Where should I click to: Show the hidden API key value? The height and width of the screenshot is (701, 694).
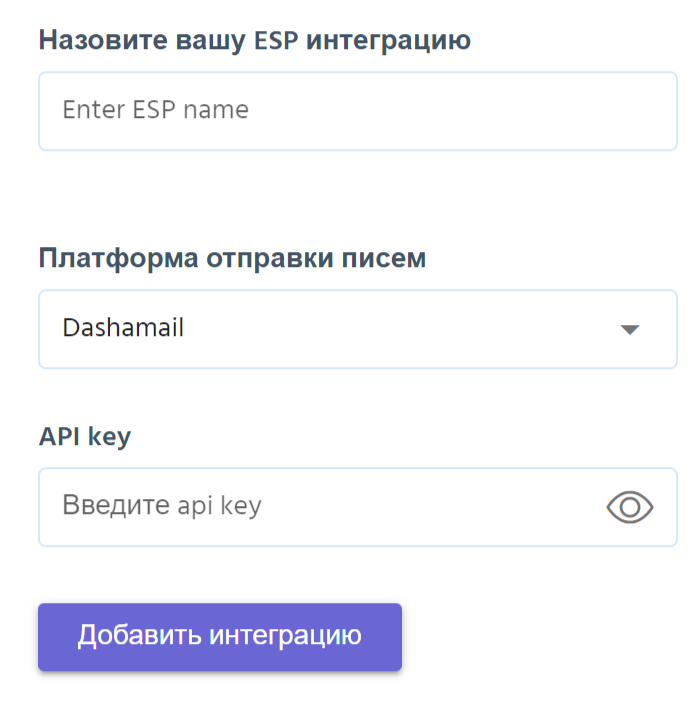tap(630, 508)
